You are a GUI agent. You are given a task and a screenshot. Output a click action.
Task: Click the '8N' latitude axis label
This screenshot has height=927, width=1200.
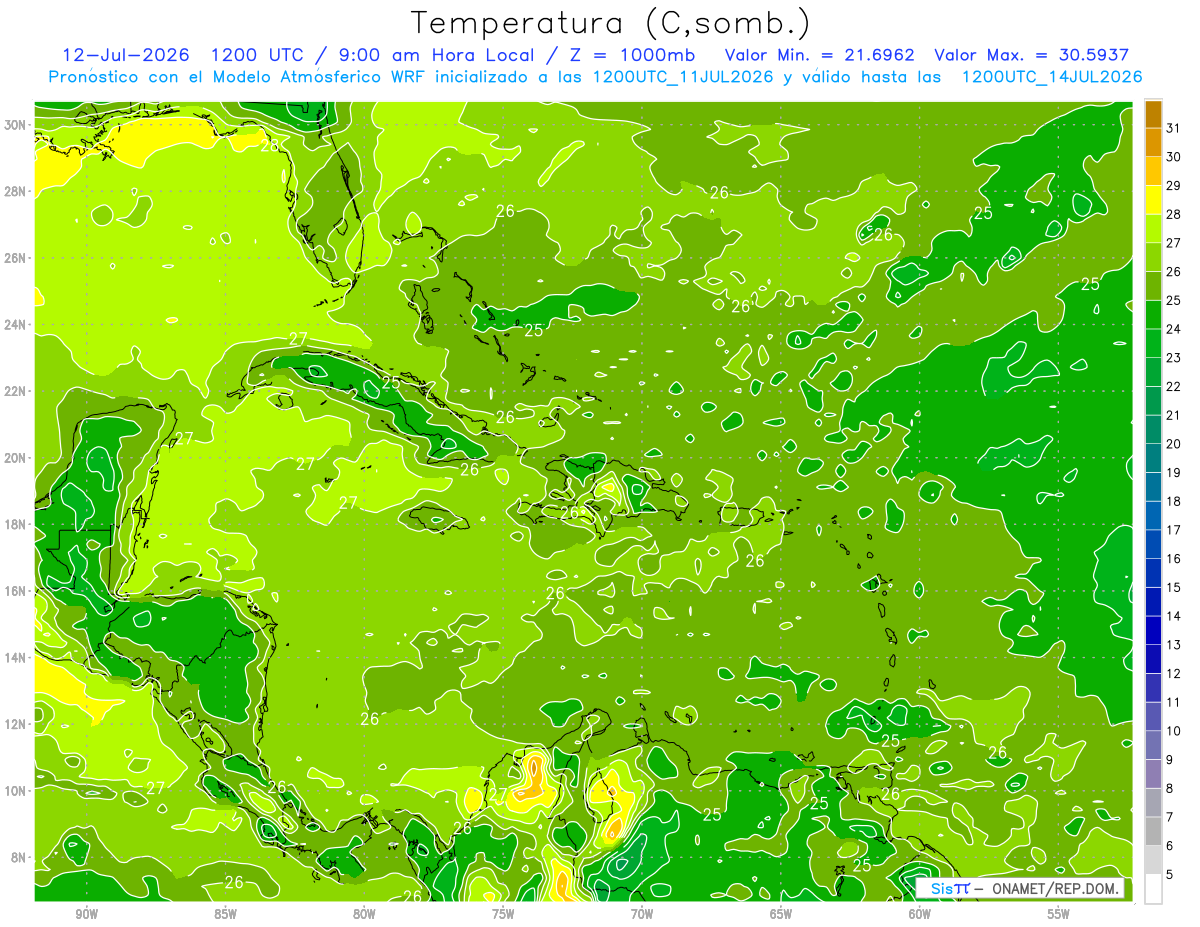pos(18,857)
